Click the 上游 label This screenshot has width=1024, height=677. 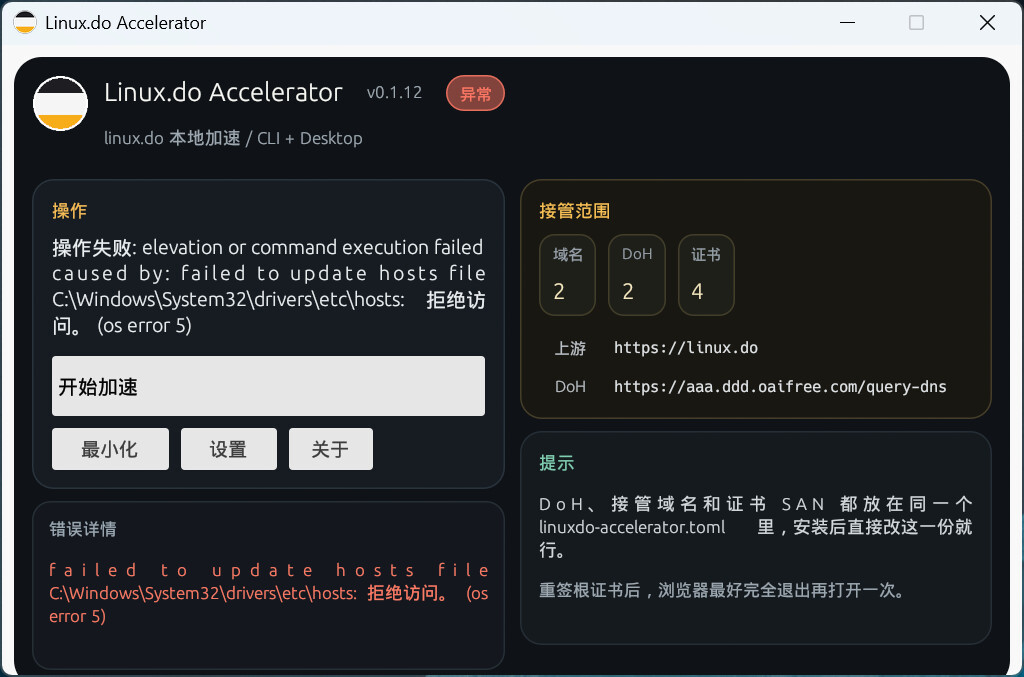[x=570, y=349]
